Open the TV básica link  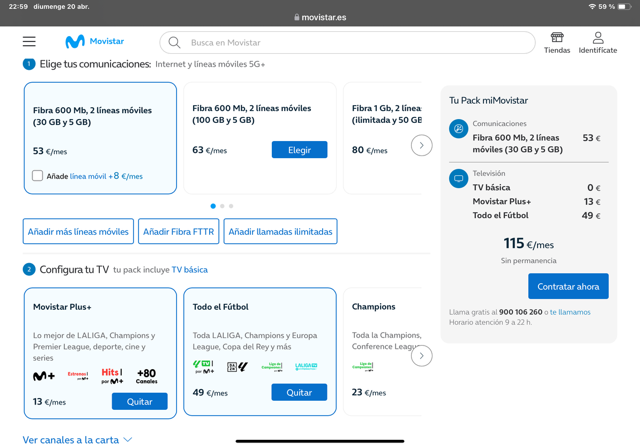[x=189, y=270]
